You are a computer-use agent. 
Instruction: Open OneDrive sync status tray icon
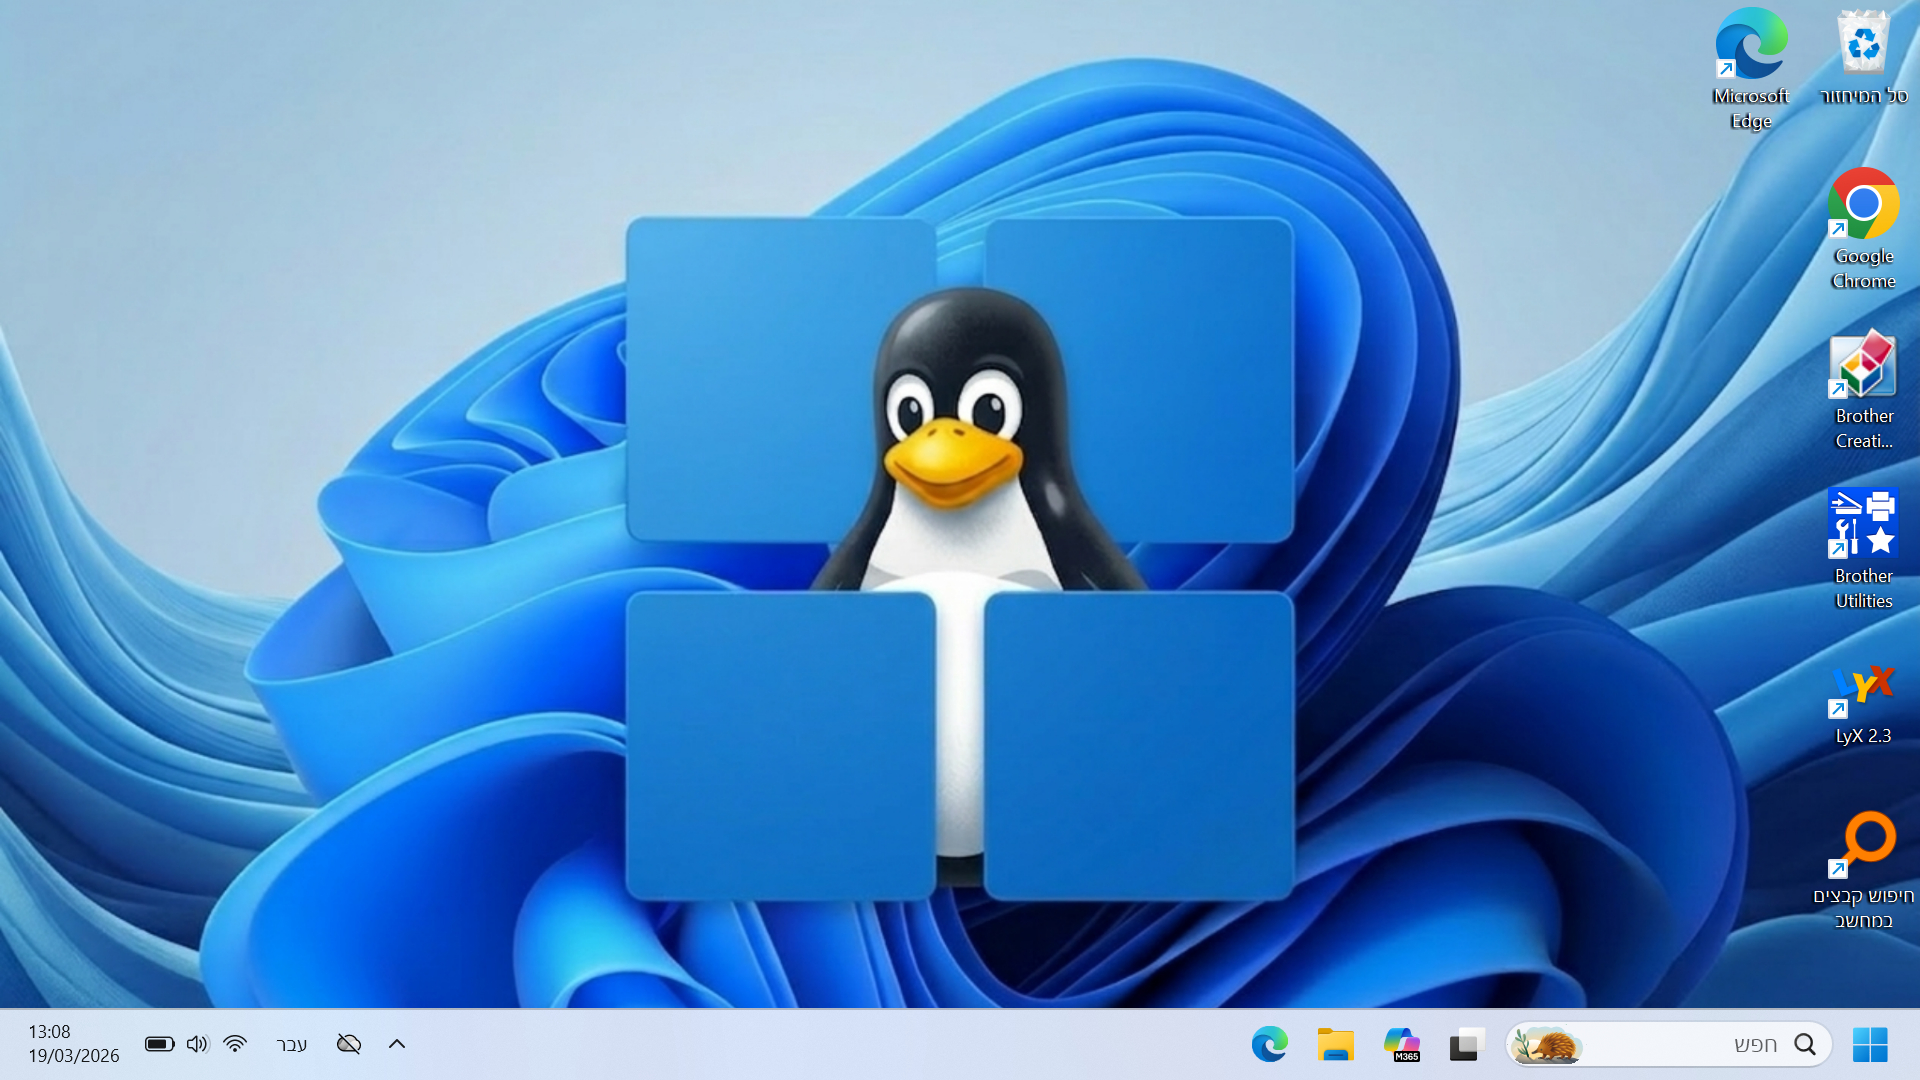point(348,1044)
